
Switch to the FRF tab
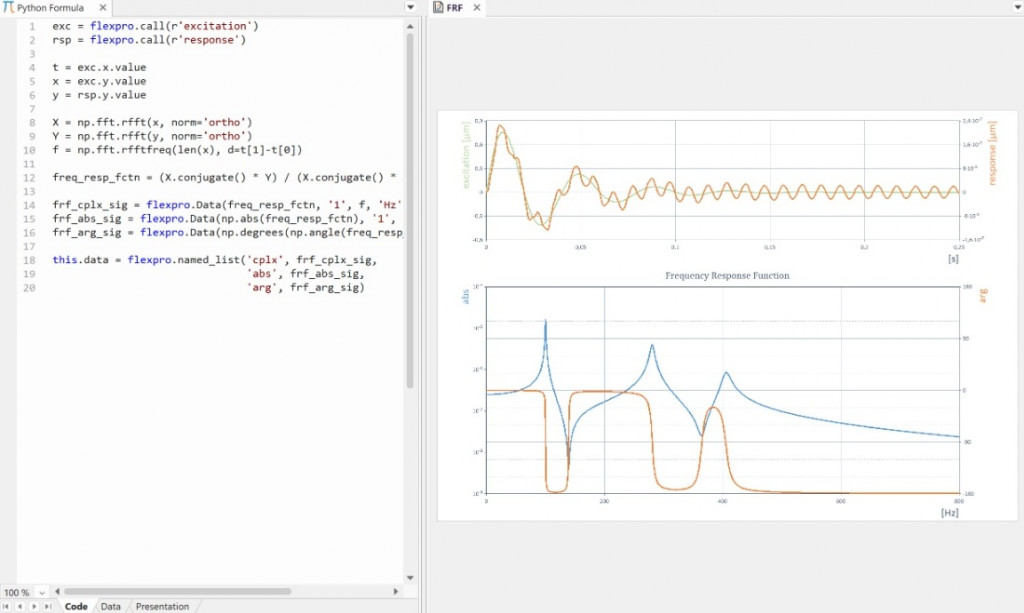pyautogui.click(x=455, y=6)
